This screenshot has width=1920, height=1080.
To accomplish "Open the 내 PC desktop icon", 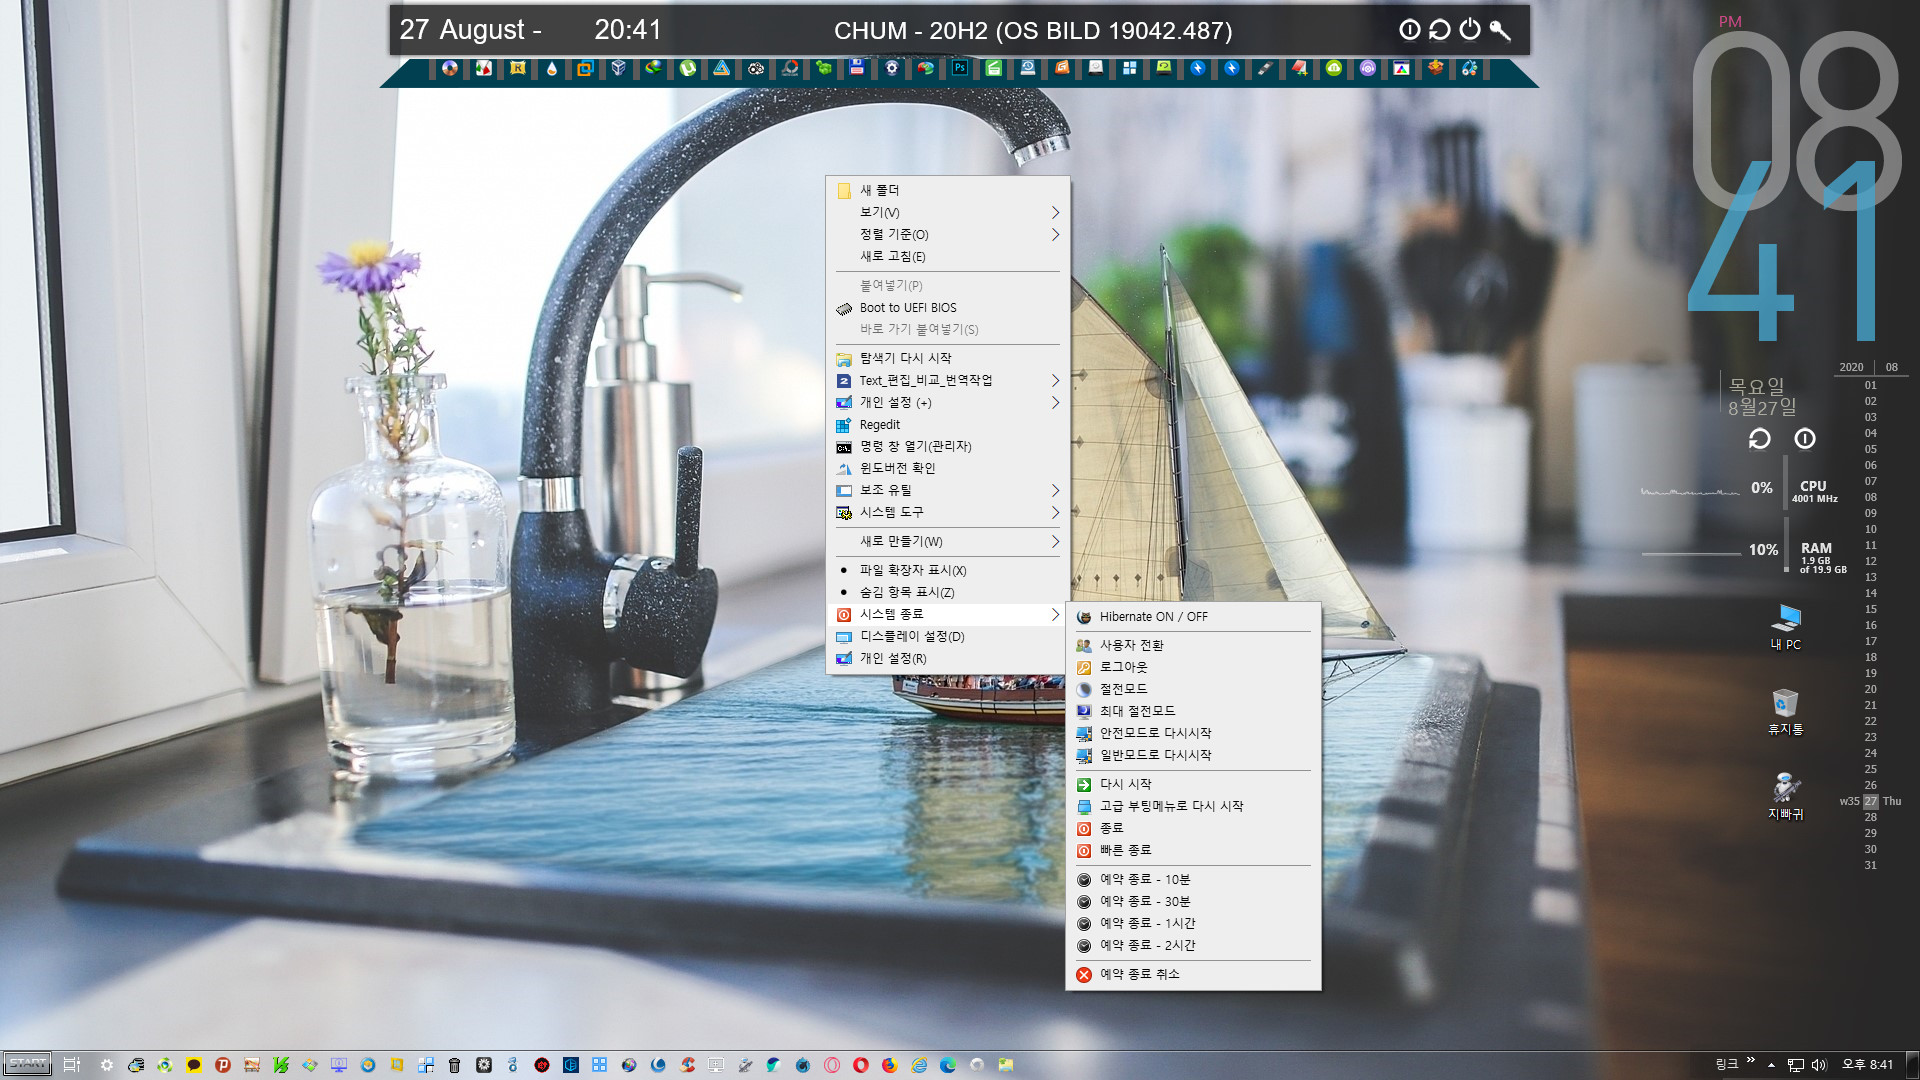I will tap(1786, 627).
